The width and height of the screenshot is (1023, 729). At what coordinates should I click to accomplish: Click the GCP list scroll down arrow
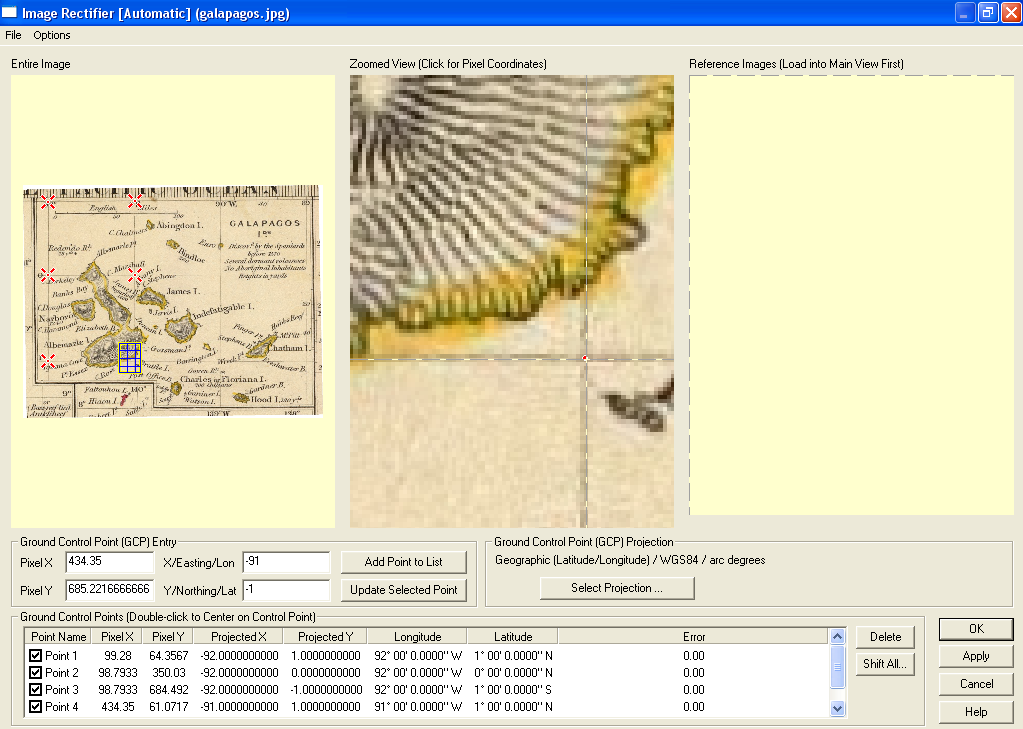coord(837,708)
